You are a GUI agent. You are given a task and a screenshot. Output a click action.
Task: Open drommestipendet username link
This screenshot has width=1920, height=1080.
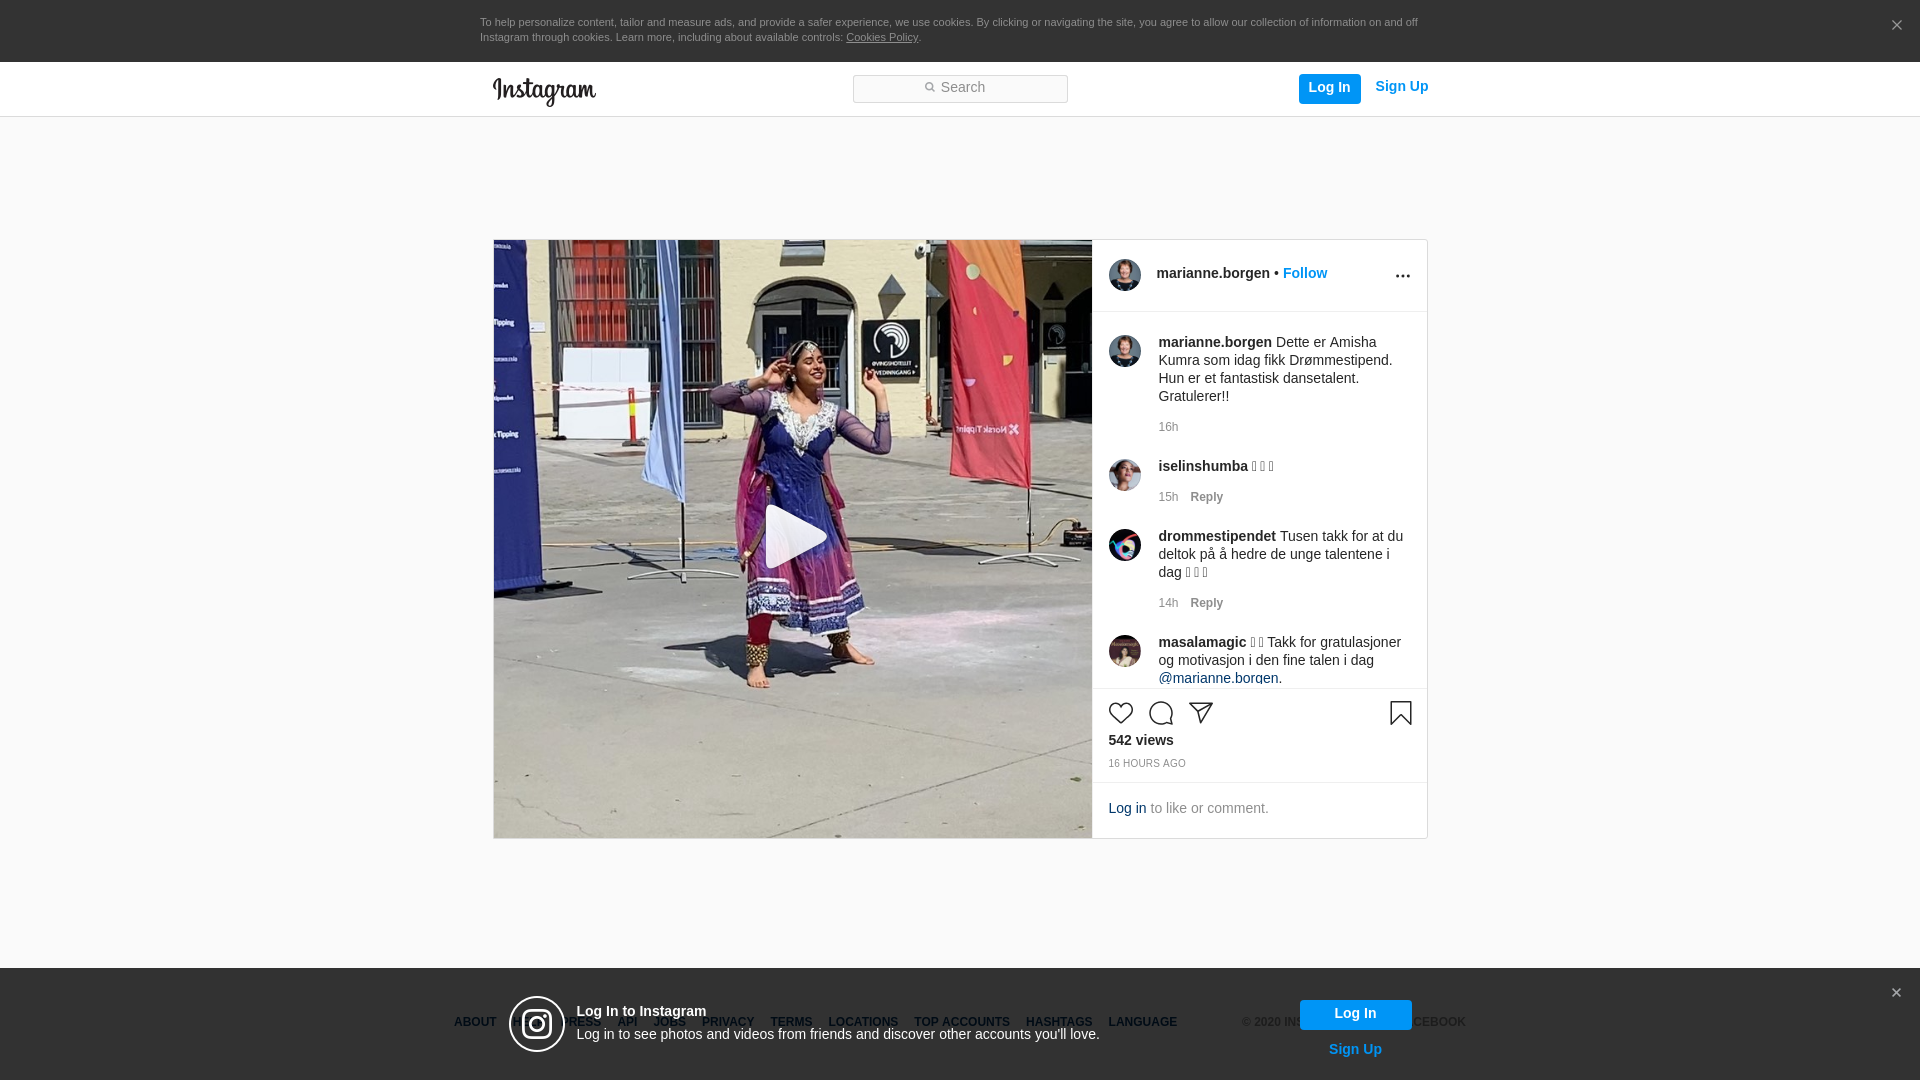point(1217,537)
